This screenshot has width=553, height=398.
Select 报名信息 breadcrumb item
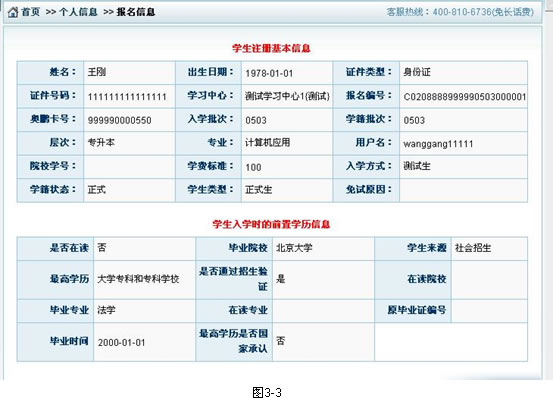136,12
